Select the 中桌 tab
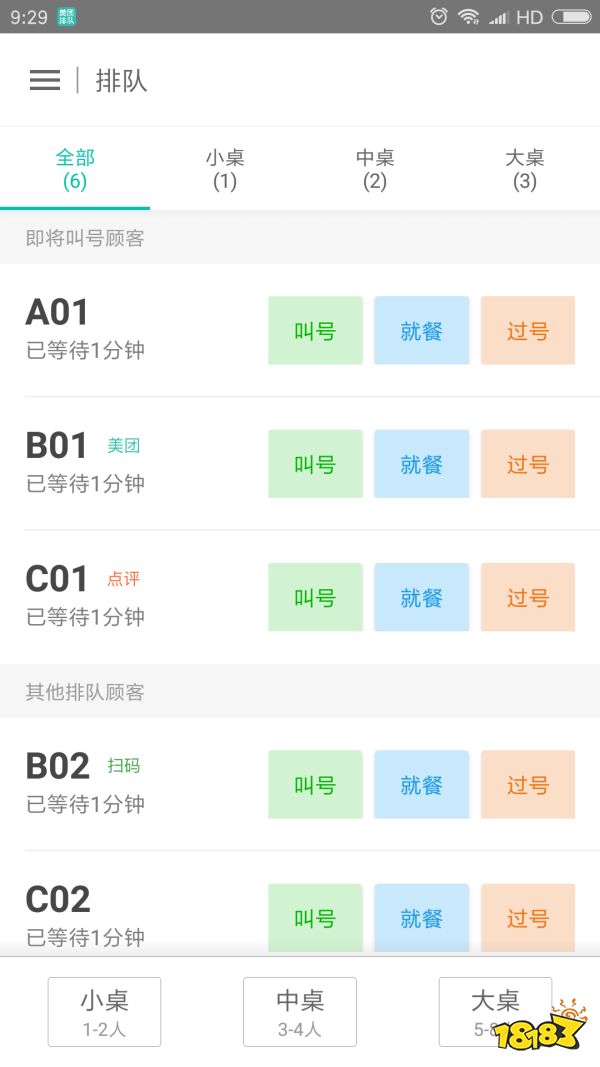The height and width of the screenshot is (1067, 600). [x=375, y=169]
